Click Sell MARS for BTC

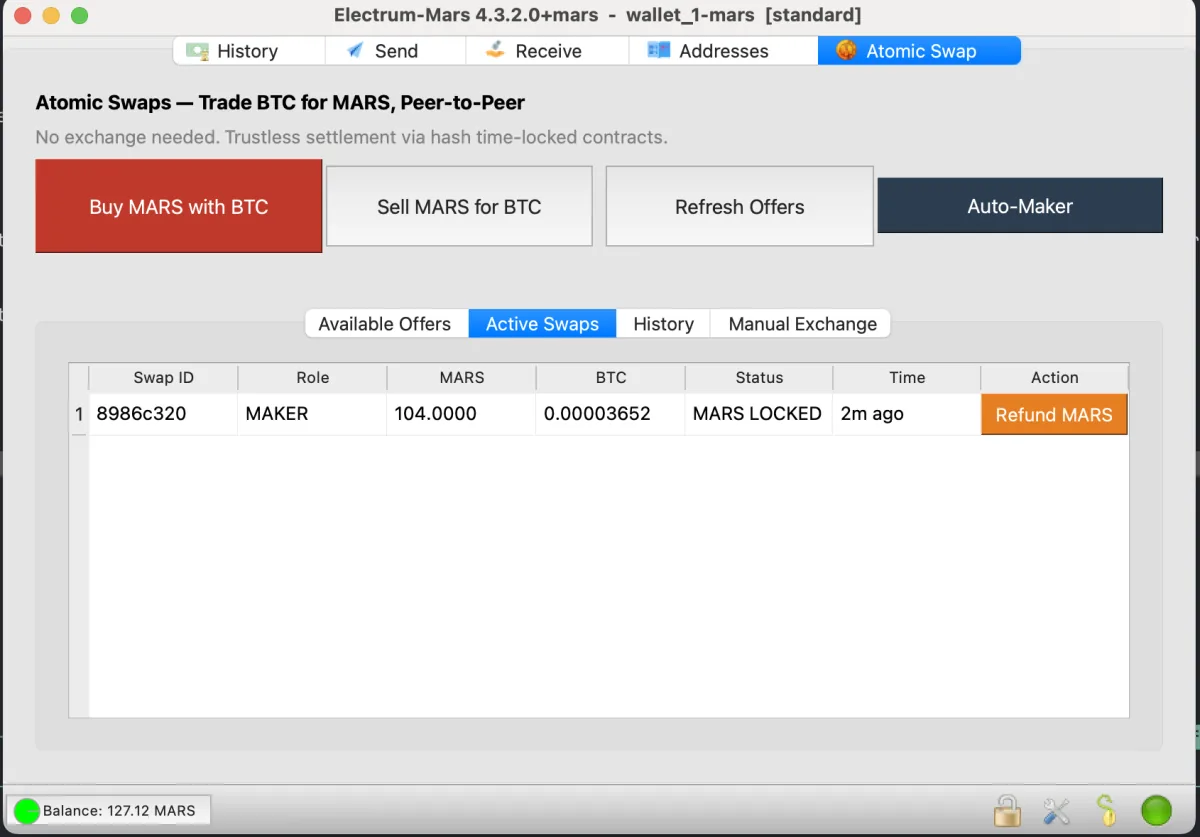(458, 206)
